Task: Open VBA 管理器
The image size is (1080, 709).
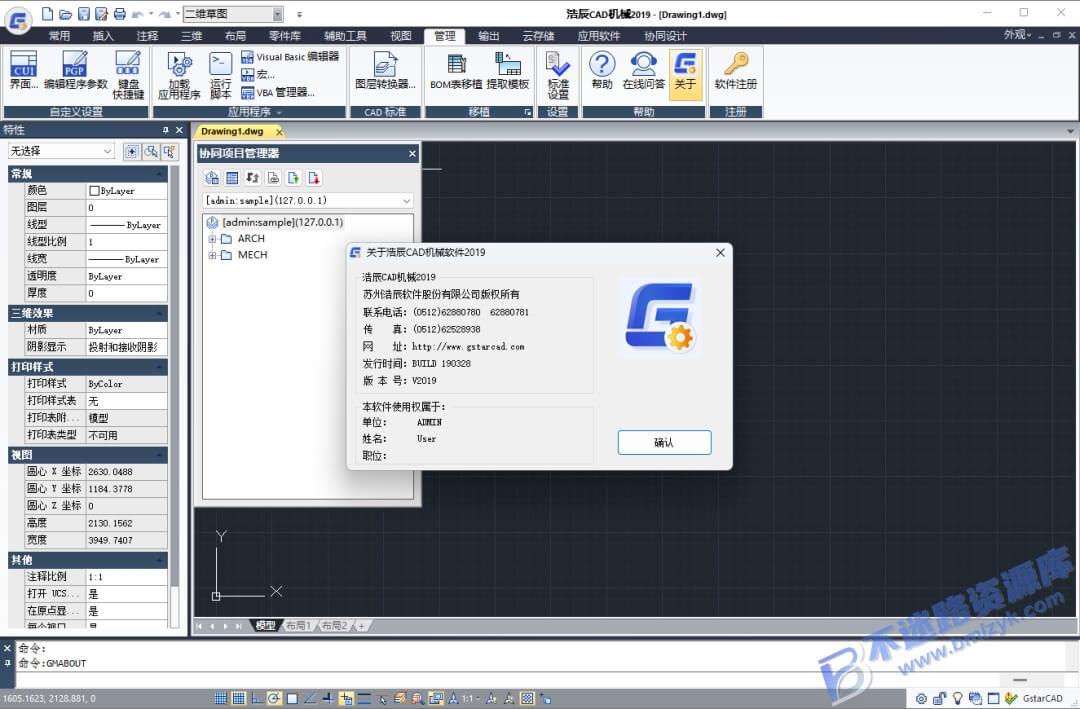Action: pos(278,92)
